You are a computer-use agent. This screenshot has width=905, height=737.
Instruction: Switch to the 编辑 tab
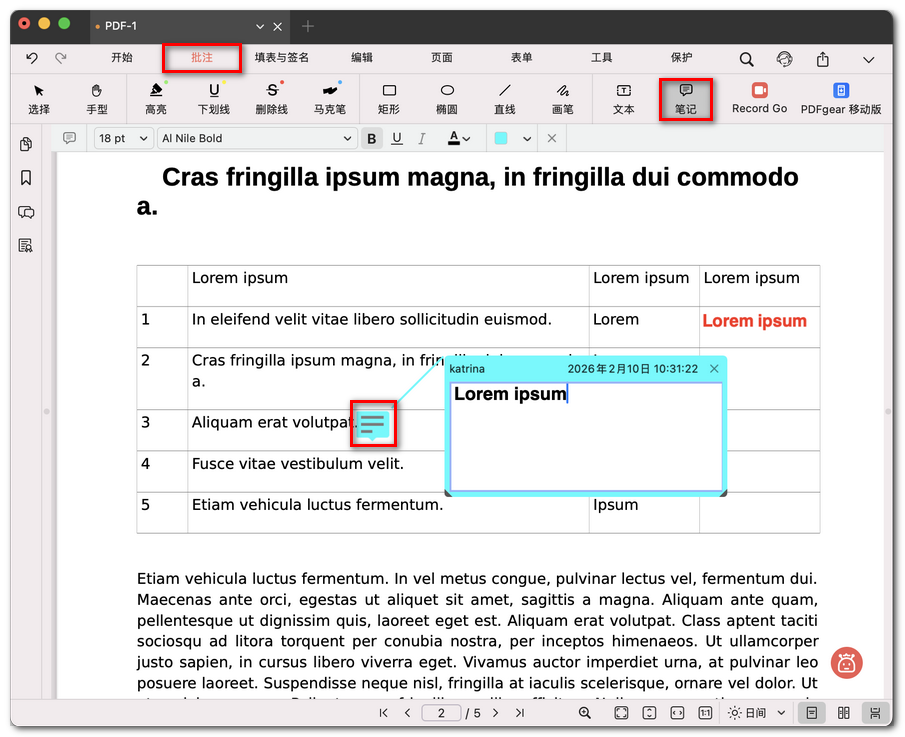(362, 58)
